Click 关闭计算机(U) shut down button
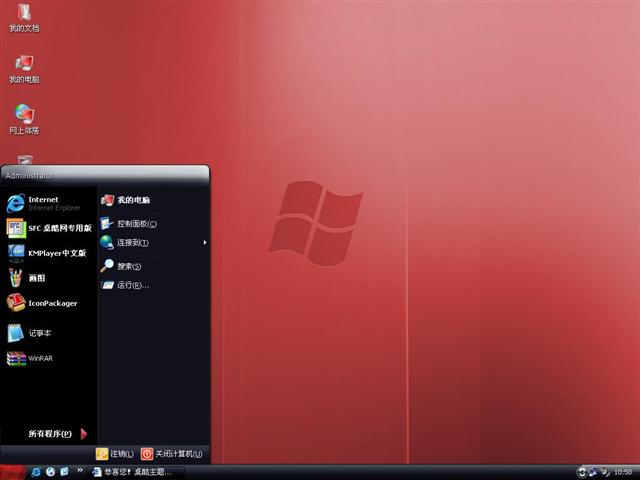This screenshot has height=480, width=640. tap(172, 454)
